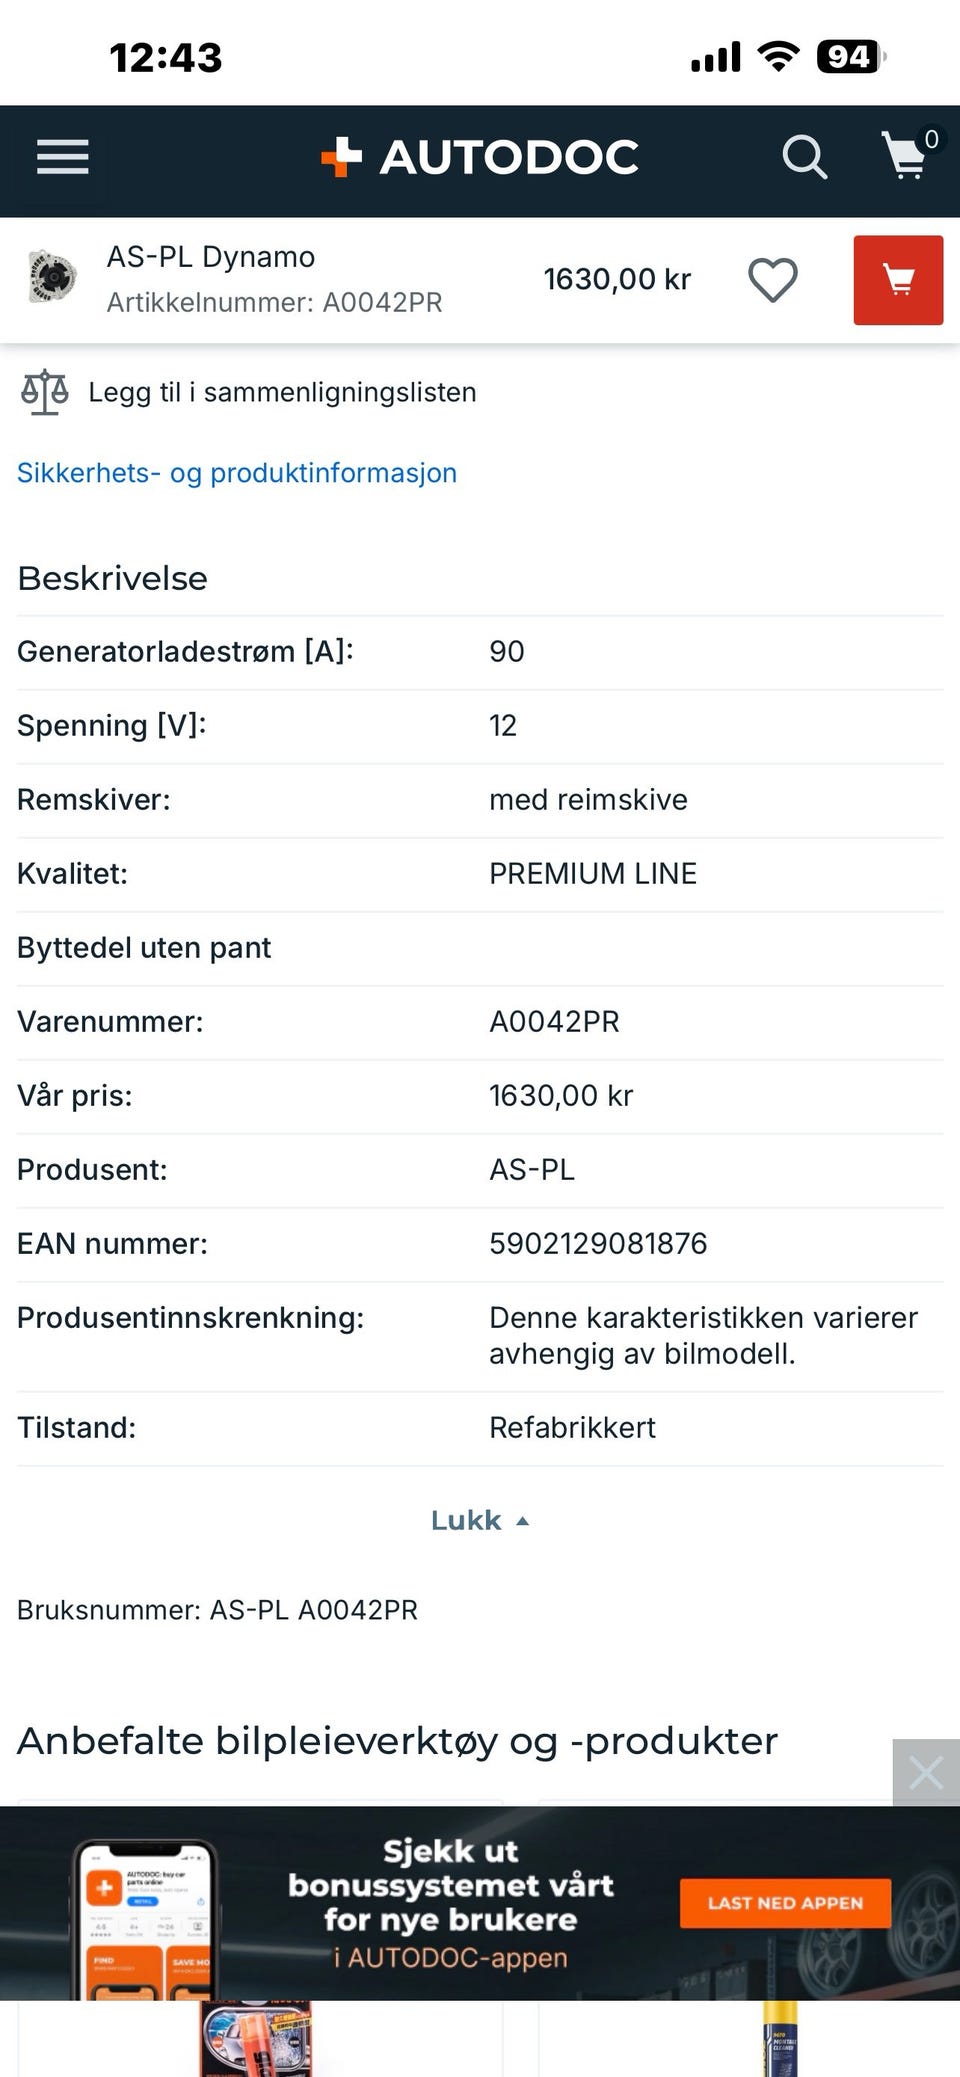Tap the battery status indicator

(851, 57)
